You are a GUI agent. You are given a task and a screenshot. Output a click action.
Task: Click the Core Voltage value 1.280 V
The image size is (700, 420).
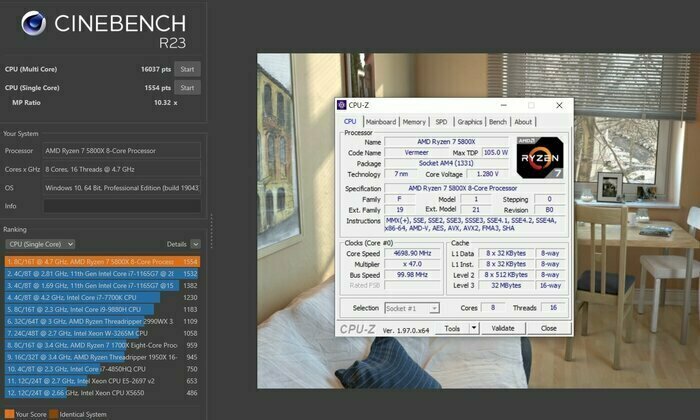pyautogui.click(x=488, y=174)
